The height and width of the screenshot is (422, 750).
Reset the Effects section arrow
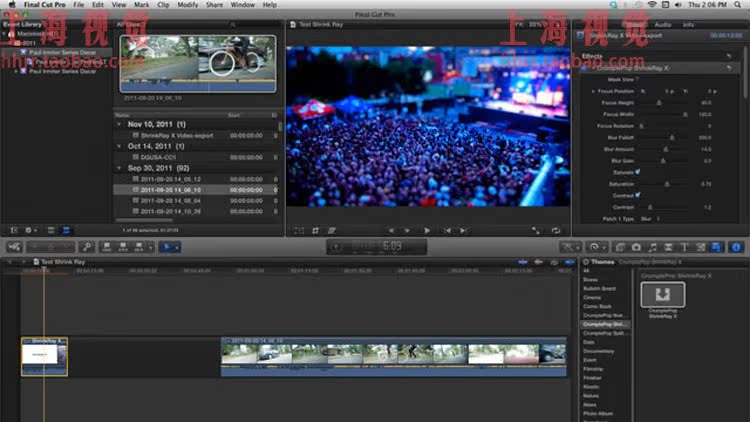(x=729, y=56)
